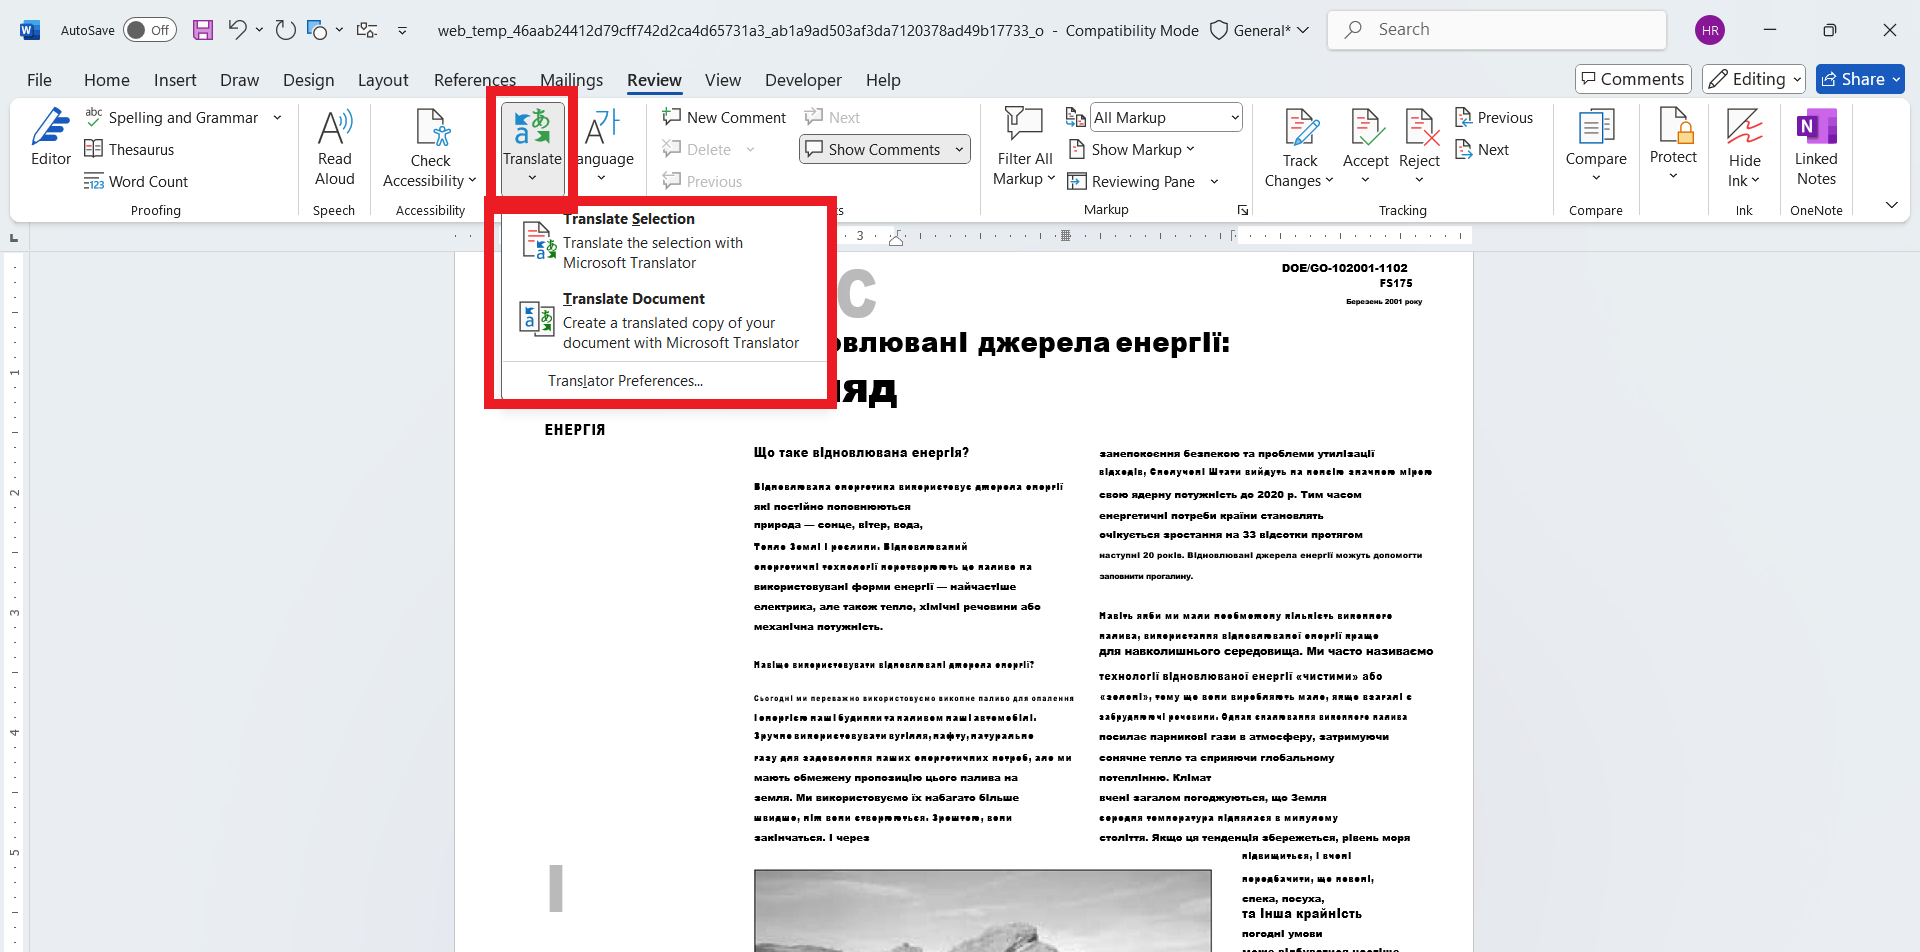Image resolution: width=1920 pixels, height=952 pixels.
Task: Open the Thesaurus
Action: (x=129, y=150)
